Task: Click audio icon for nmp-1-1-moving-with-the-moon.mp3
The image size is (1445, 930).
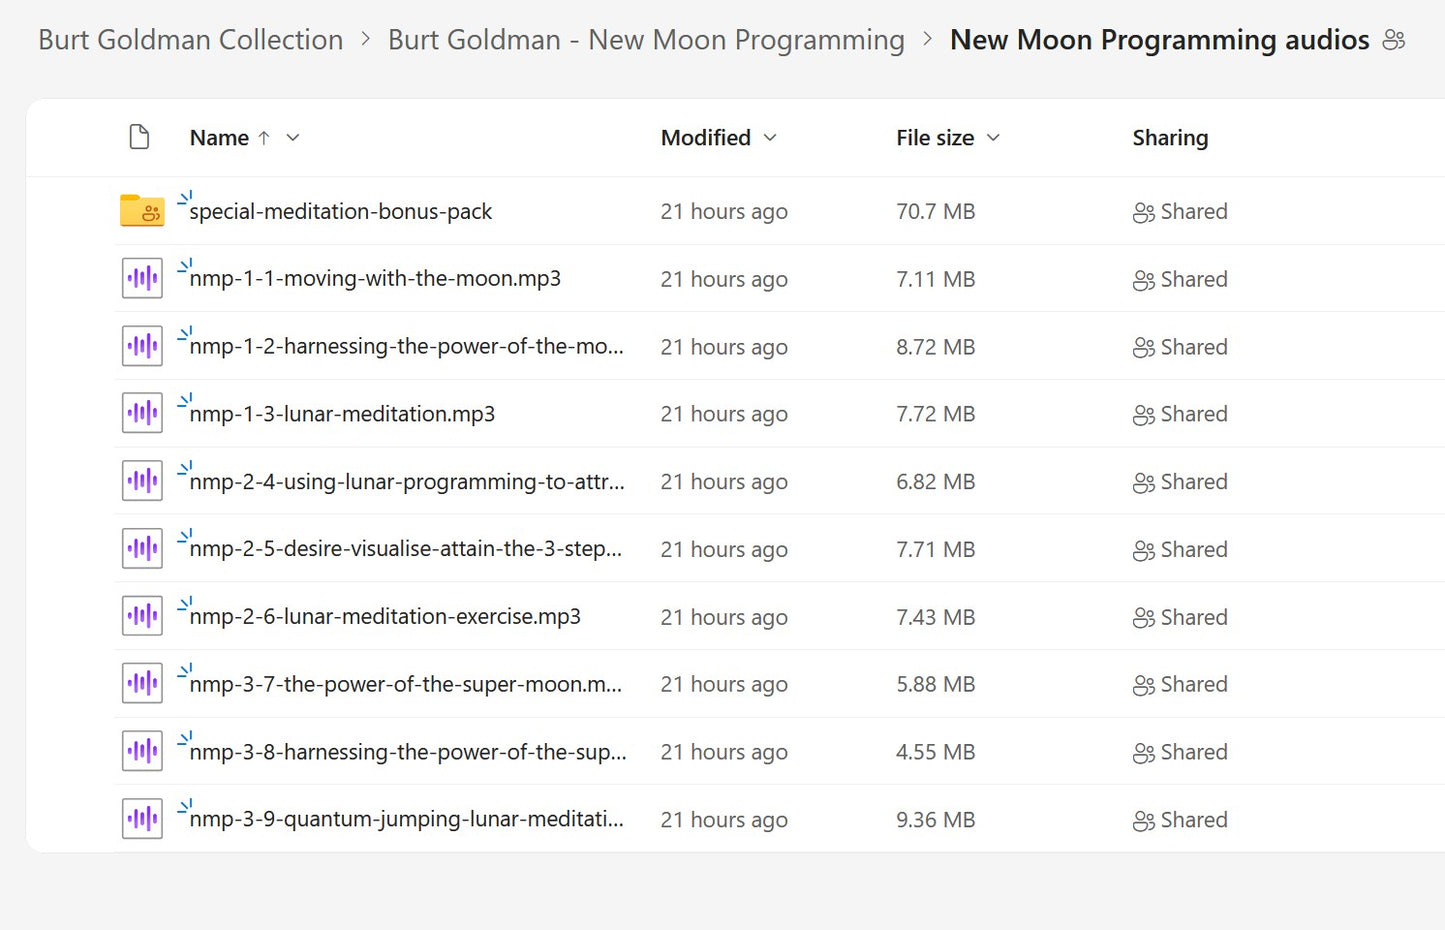Action: [142, 278]
